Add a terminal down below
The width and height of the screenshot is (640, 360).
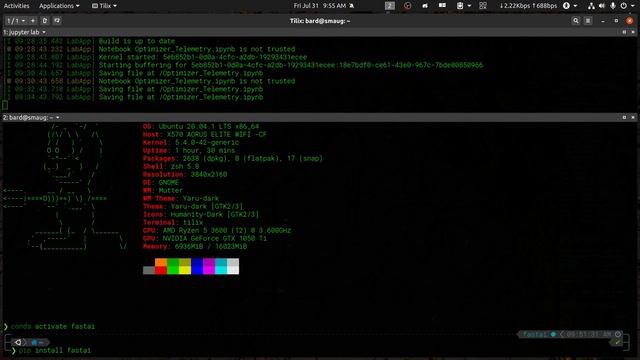57,20
